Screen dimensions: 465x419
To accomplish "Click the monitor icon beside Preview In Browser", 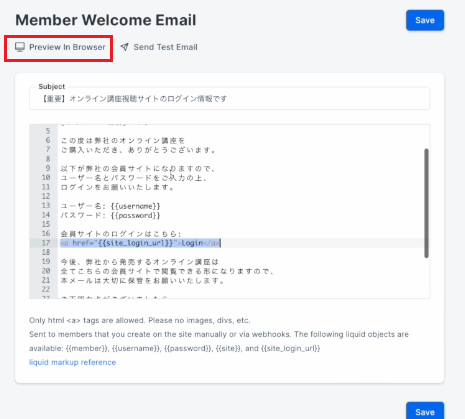I will [x=20, y=47].
